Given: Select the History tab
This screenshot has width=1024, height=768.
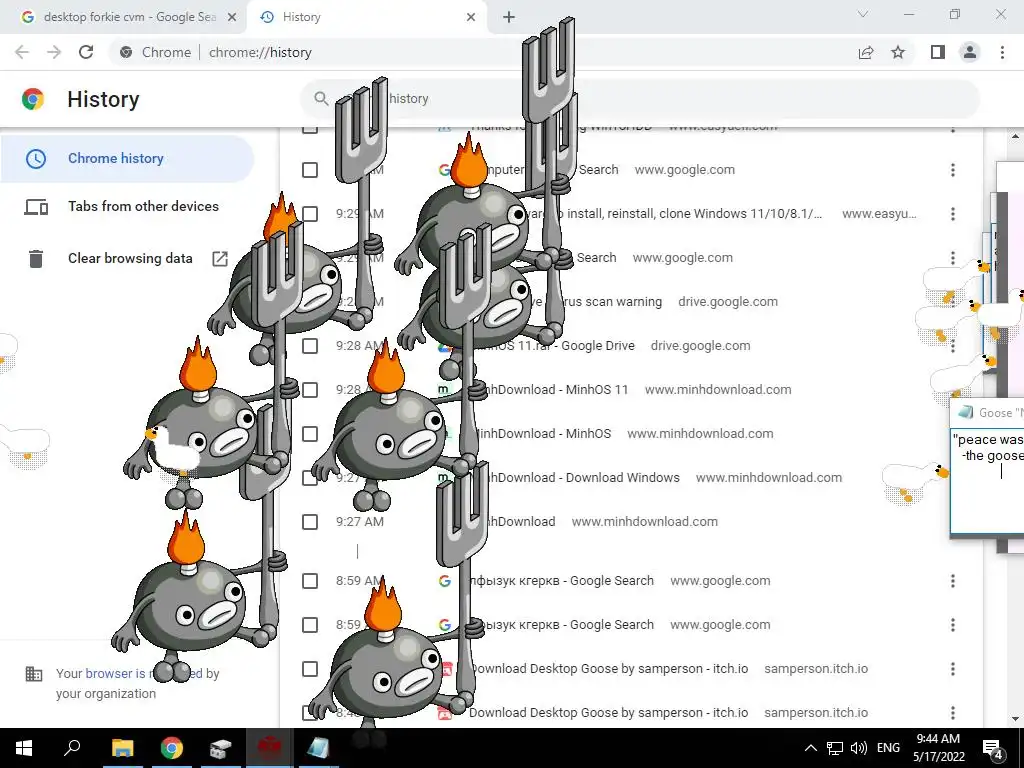Looking at the screenshot, I should point(367,17).
